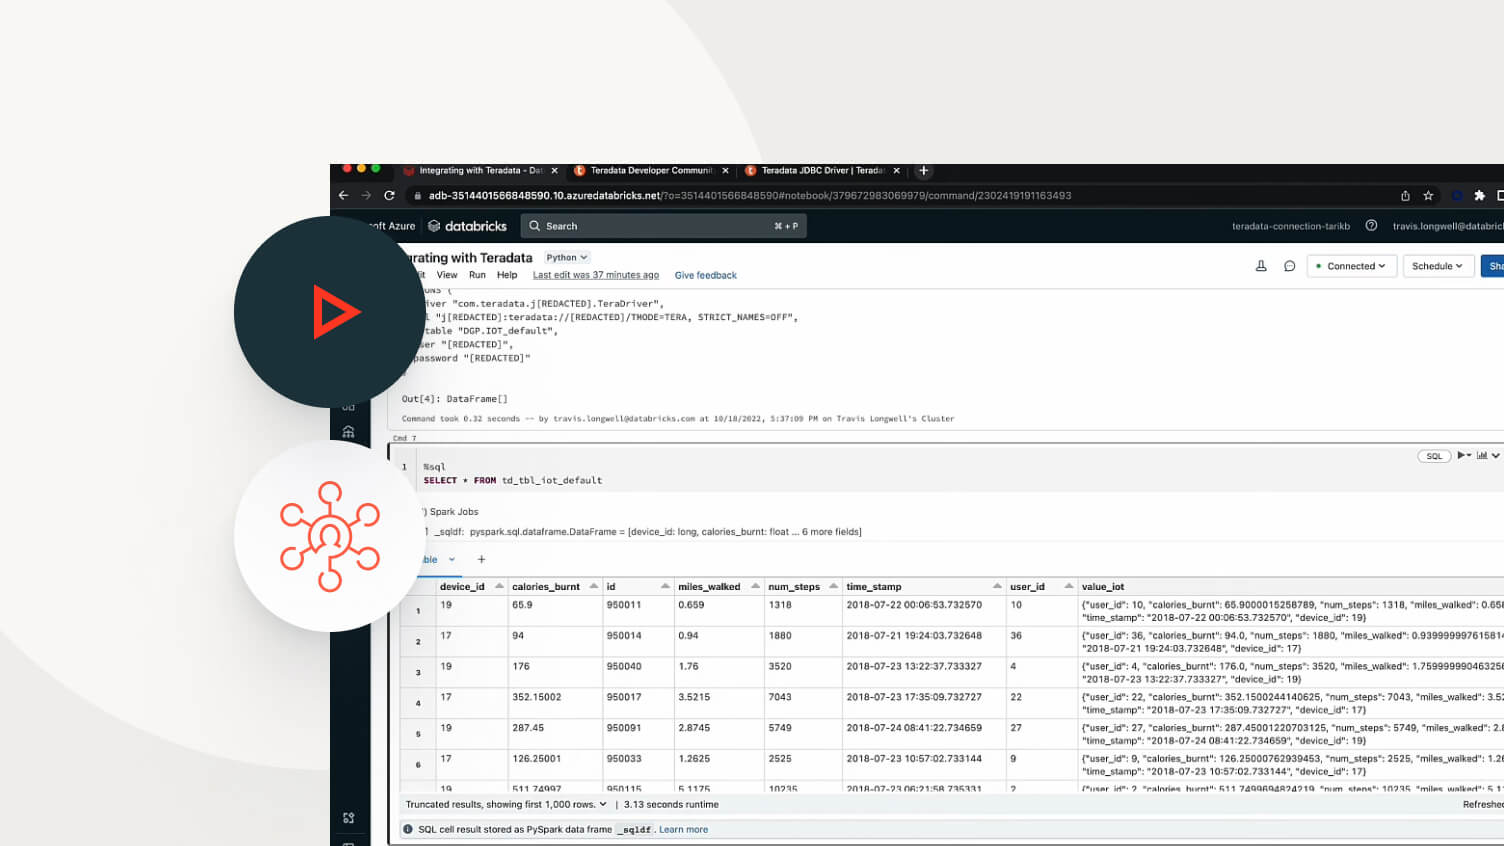The height and width of the screenshot is (846, 1504).
Task: Click the browser share icon
Action: click(x=1405, y=196)
